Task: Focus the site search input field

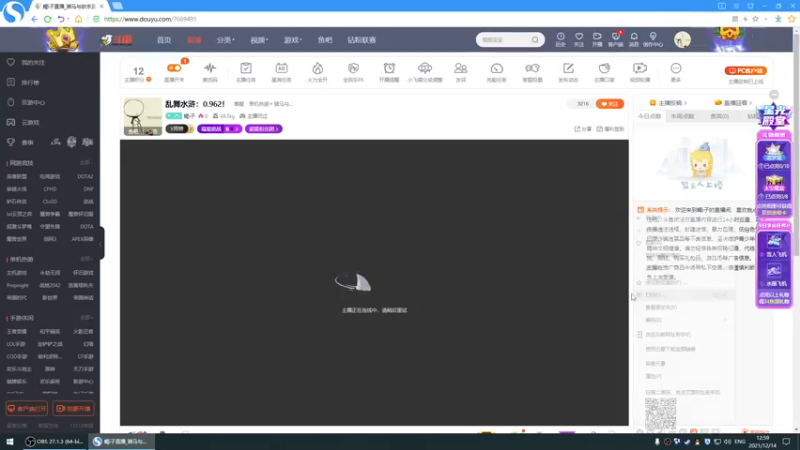Action: coord(504,40)
